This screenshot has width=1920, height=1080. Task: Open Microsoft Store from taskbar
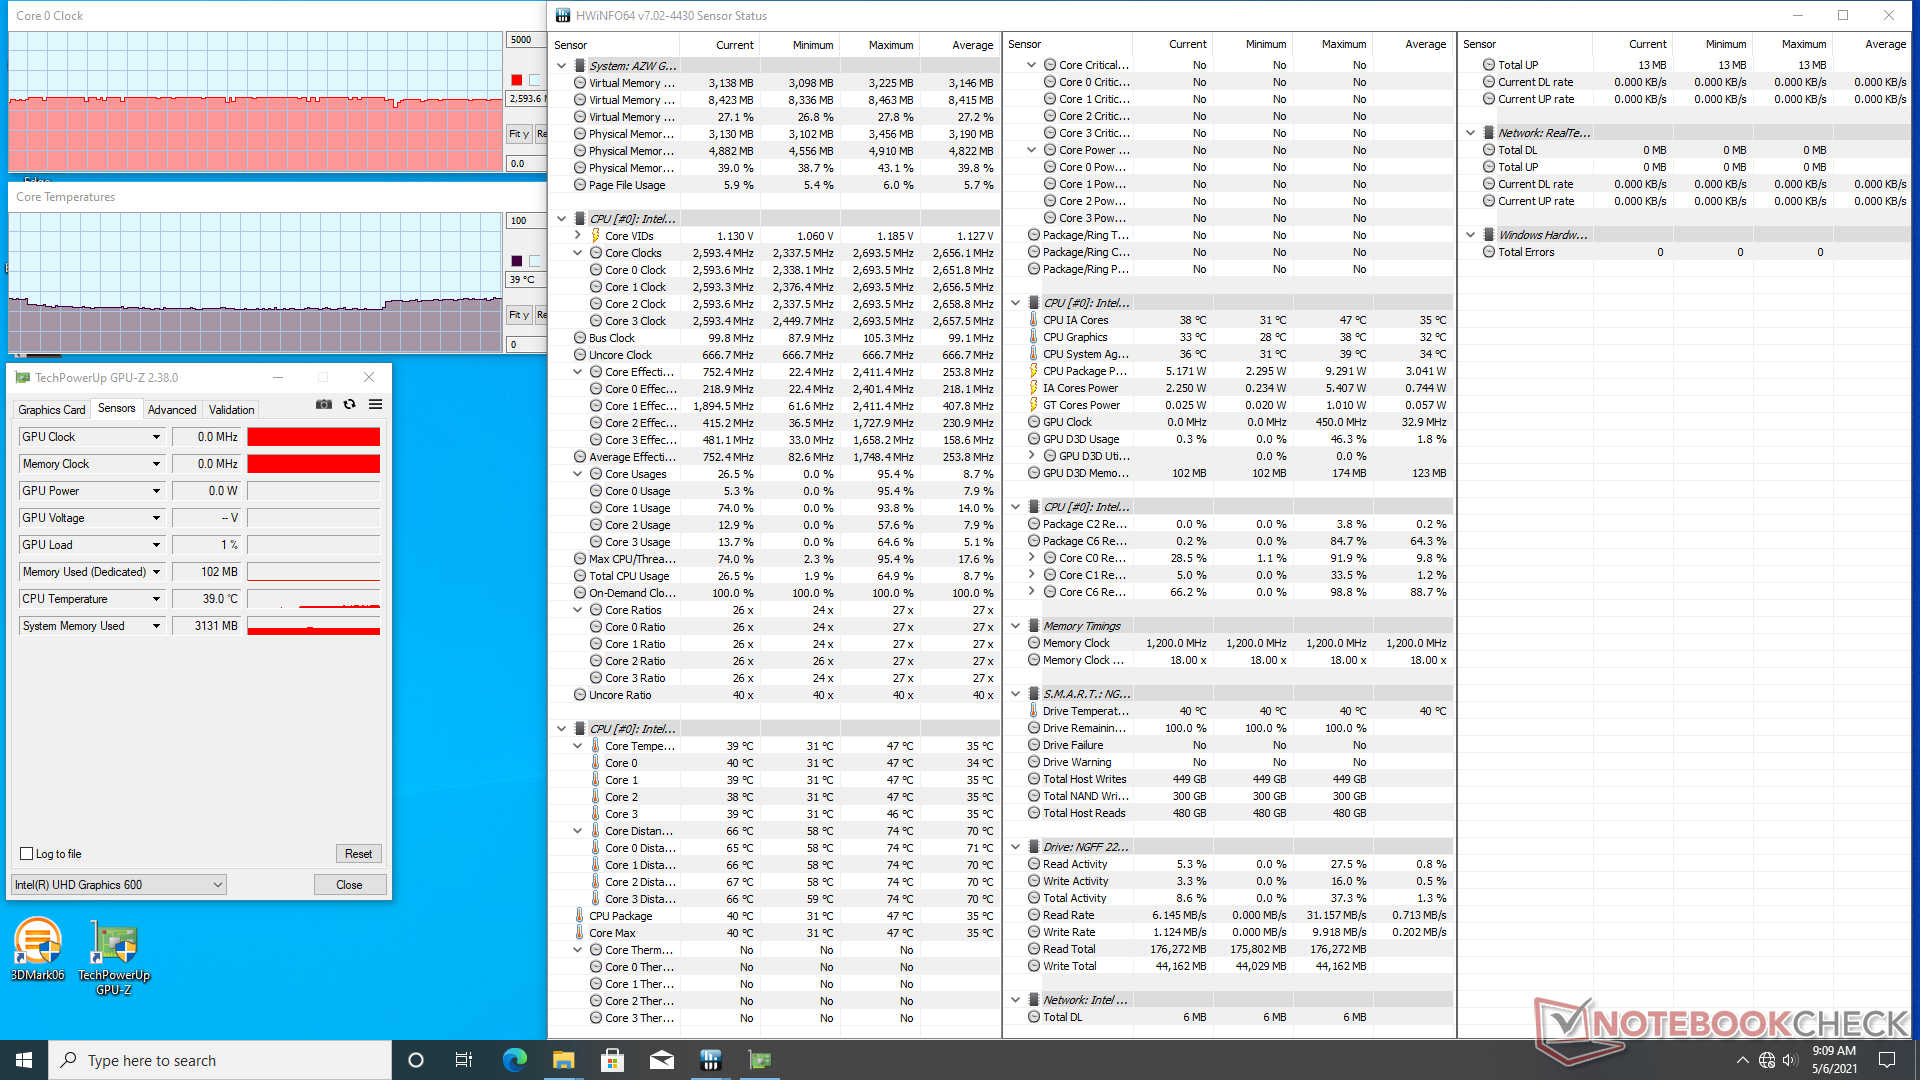click(x=612, y=1060)
